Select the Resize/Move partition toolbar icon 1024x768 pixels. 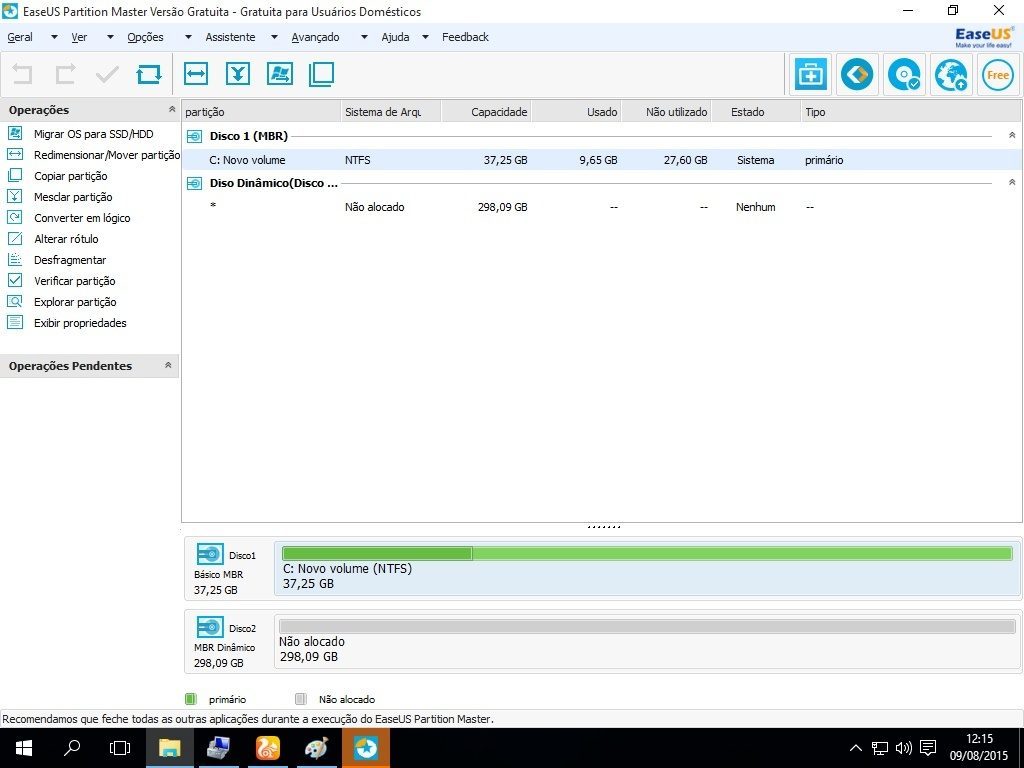point(196,74)
